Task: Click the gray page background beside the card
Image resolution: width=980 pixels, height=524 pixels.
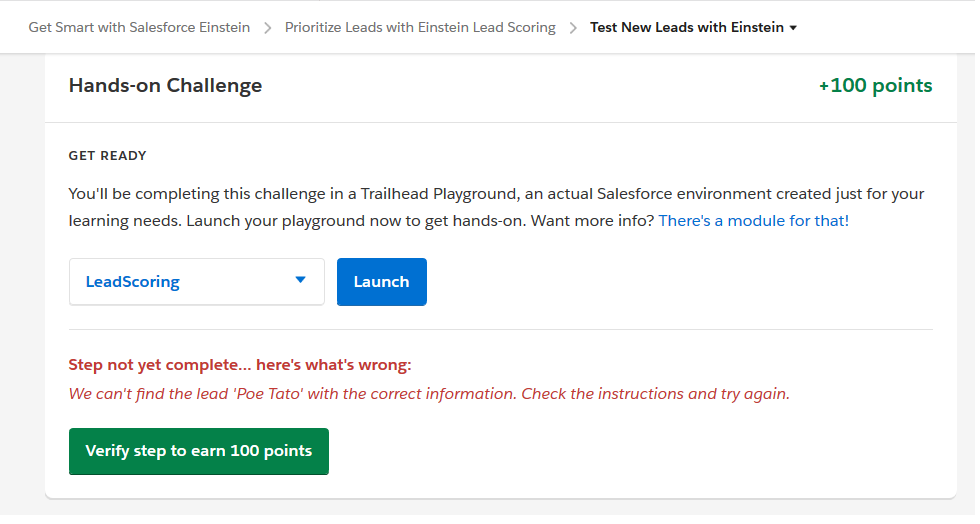Action: pyautogui.click(x=20, y=300)
